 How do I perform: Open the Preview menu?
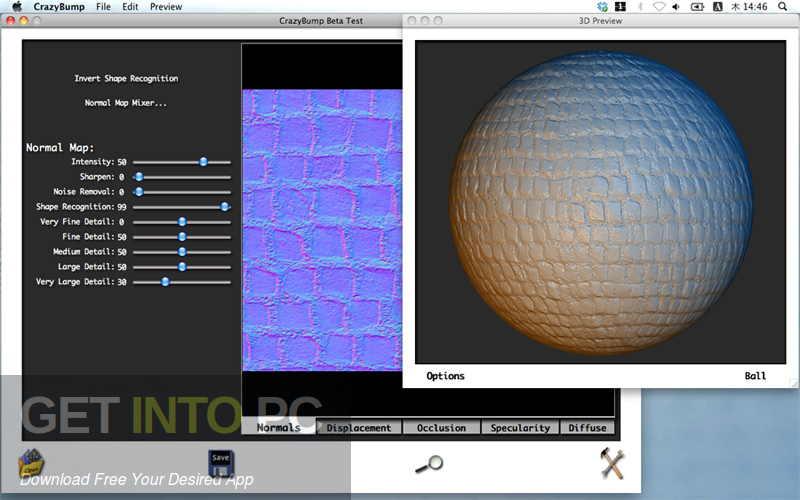[x=166, y=7]
